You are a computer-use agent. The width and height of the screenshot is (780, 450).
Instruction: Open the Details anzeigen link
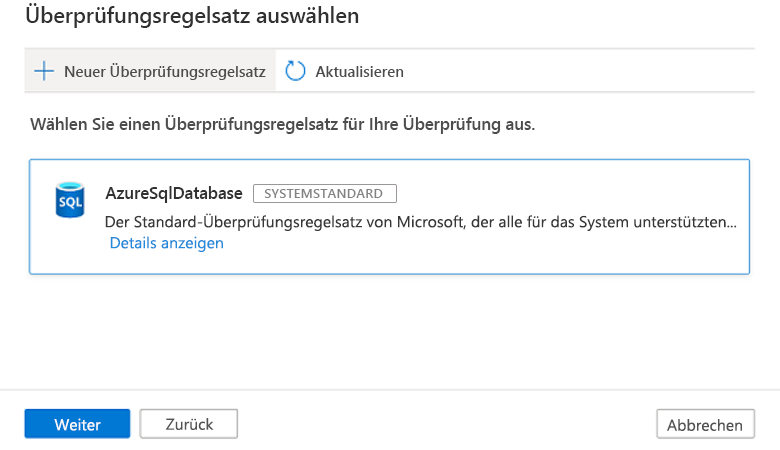pyautogui.click(x=167, y=243)
